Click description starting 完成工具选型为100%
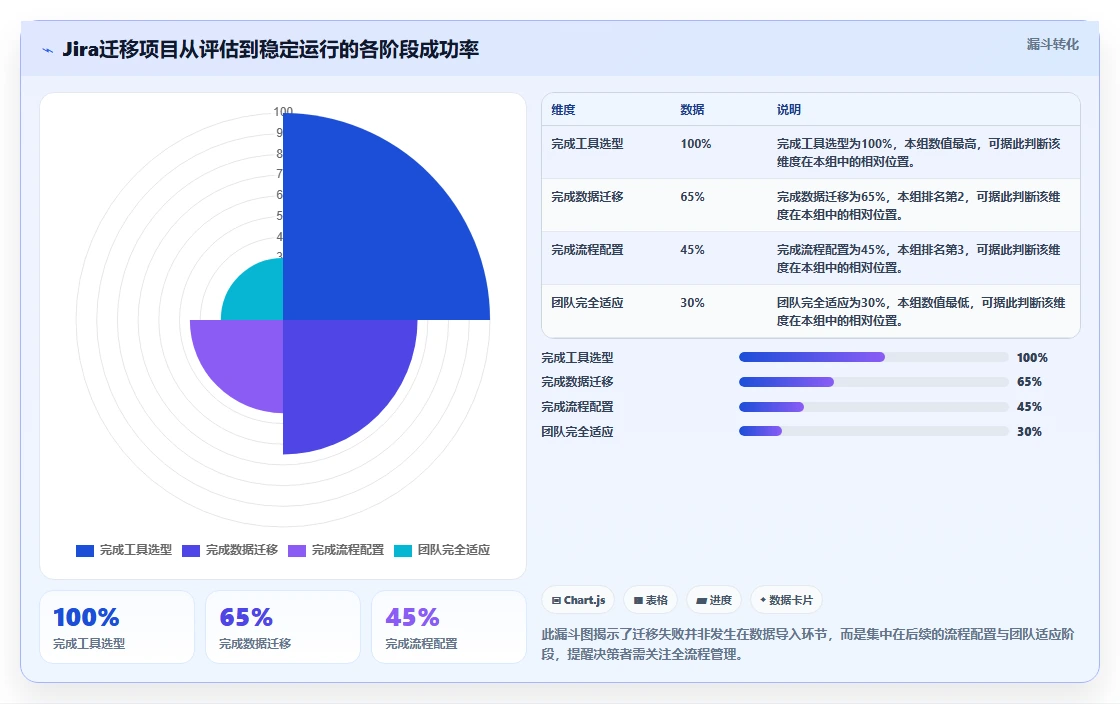Screen dimensions: 1120x704 (x=919, y=153)
